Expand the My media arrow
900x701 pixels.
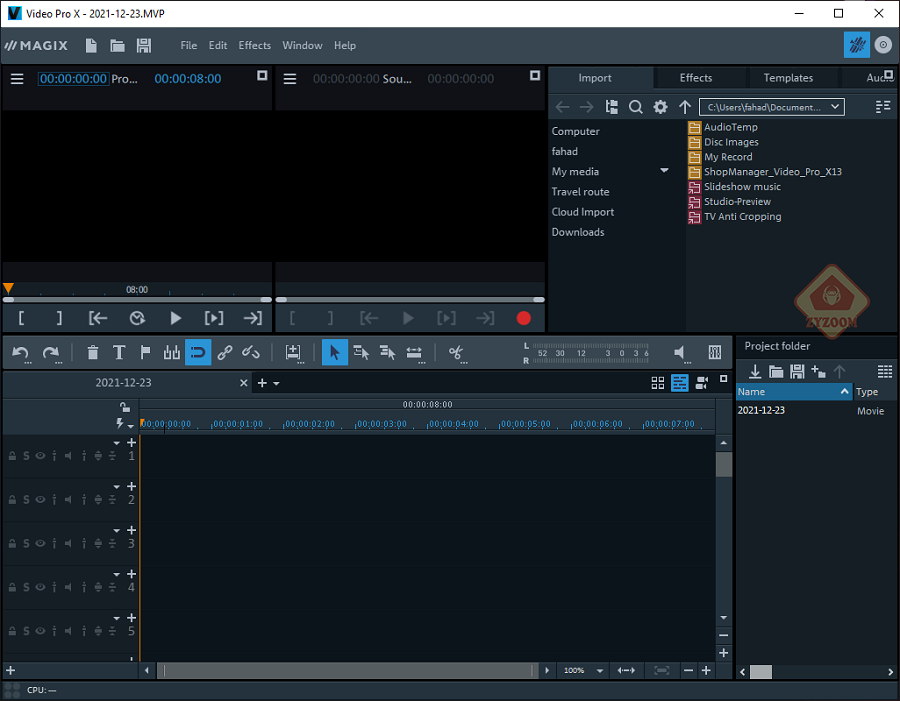(664, 171)
